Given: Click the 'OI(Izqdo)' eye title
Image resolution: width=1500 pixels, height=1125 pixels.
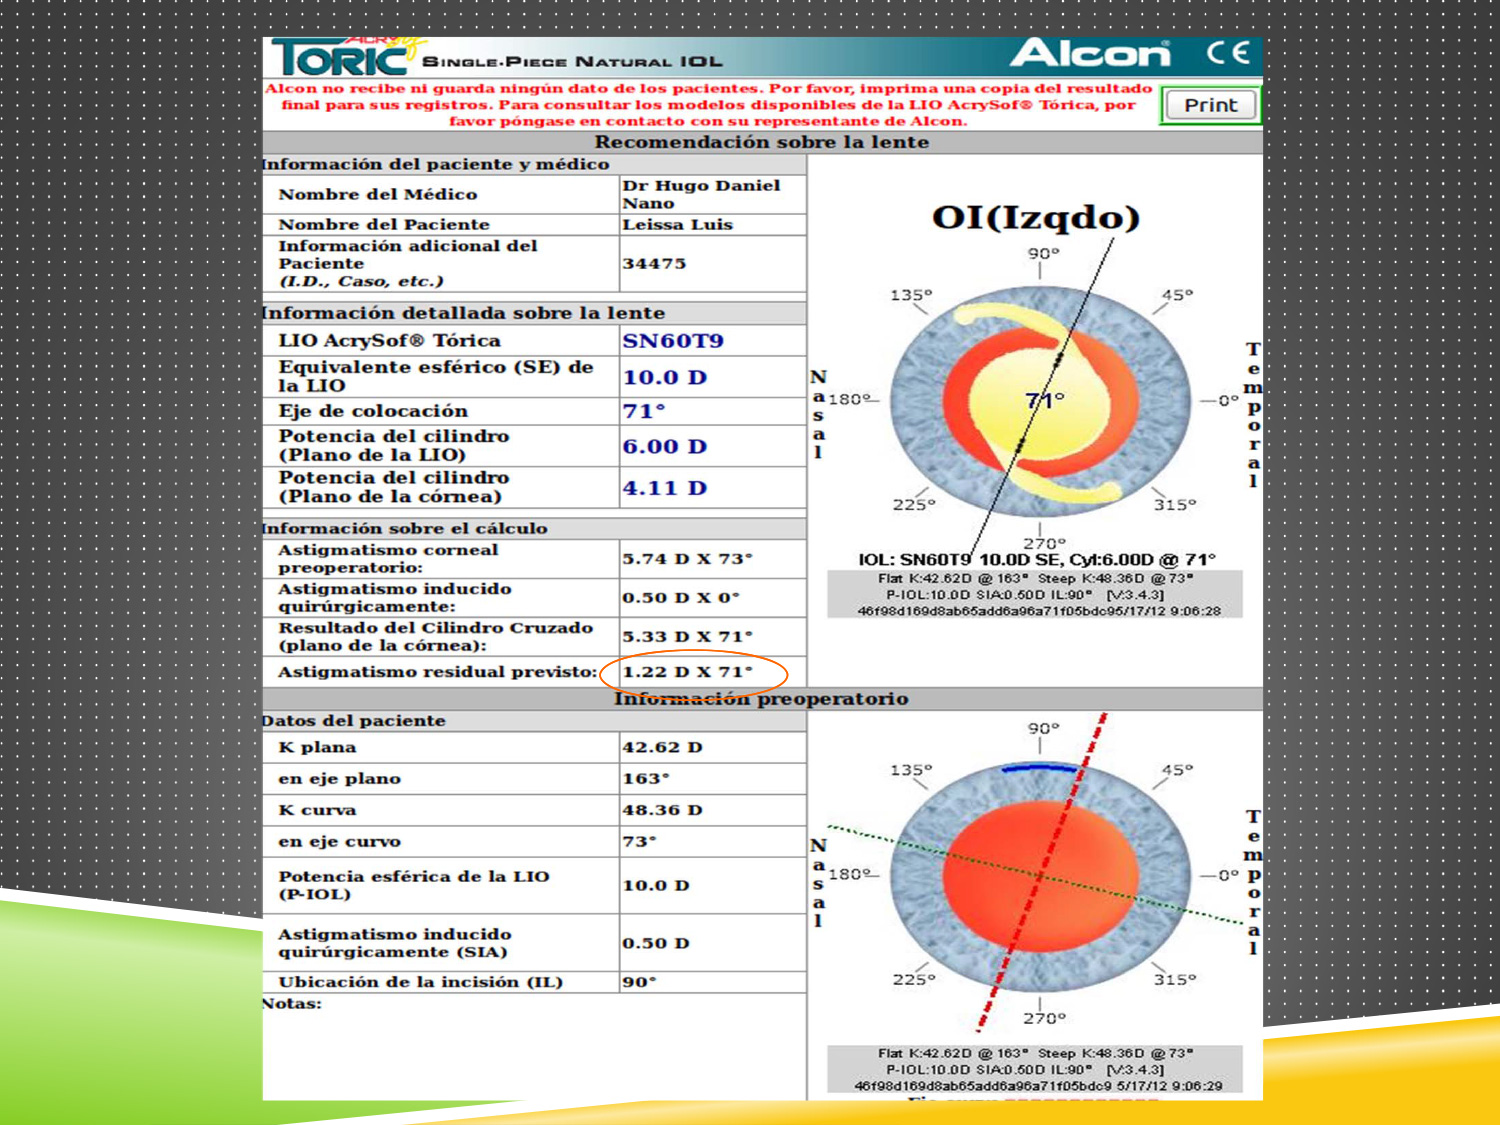Looking at the screenshot, I should click(1036, 217).
